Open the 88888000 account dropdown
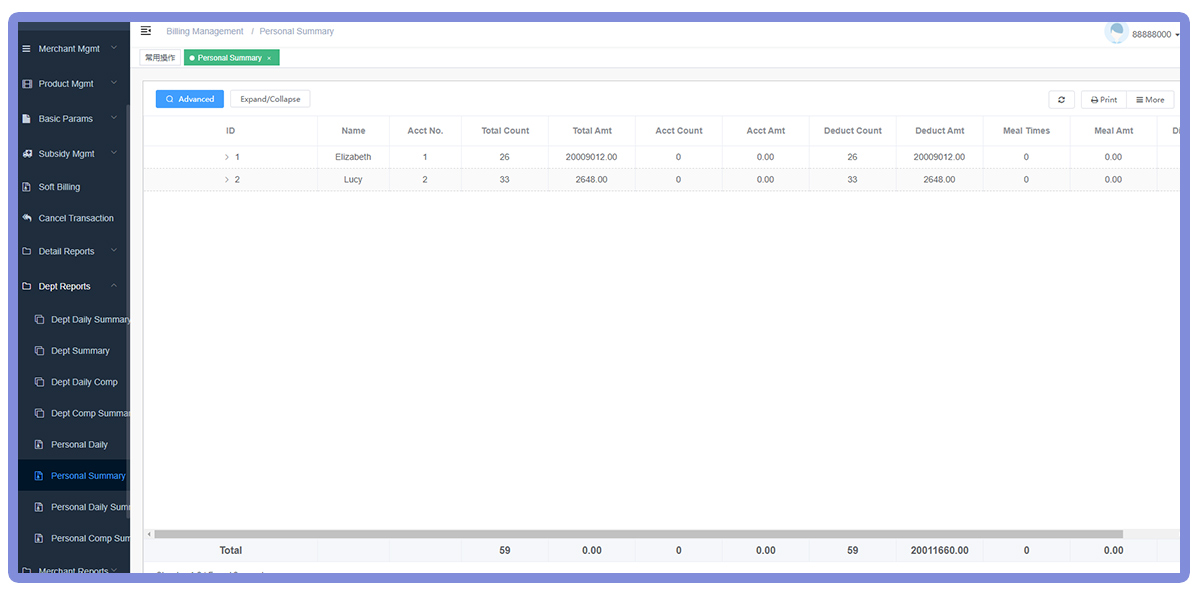 click(x=1155, y=35)
